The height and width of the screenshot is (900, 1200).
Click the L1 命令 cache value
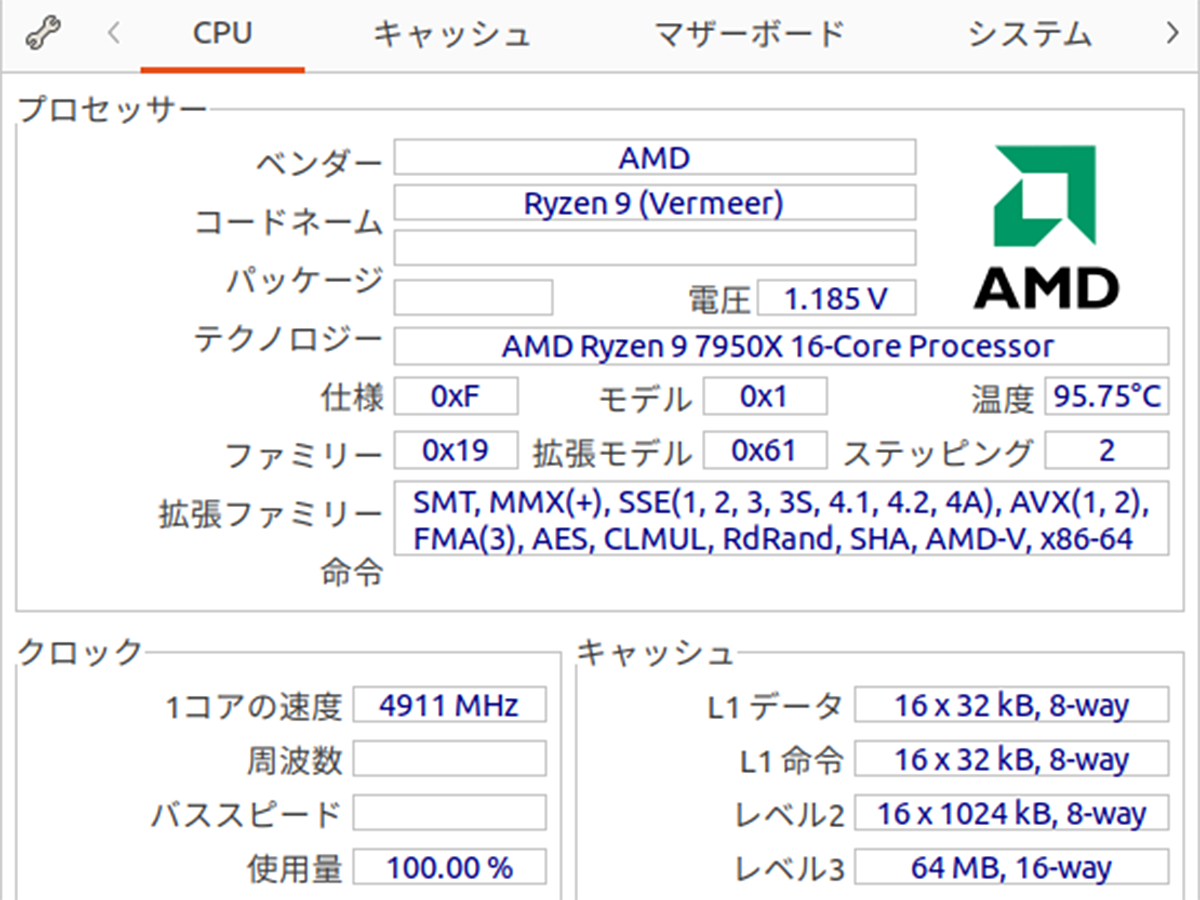click(x=1011, y=759)
